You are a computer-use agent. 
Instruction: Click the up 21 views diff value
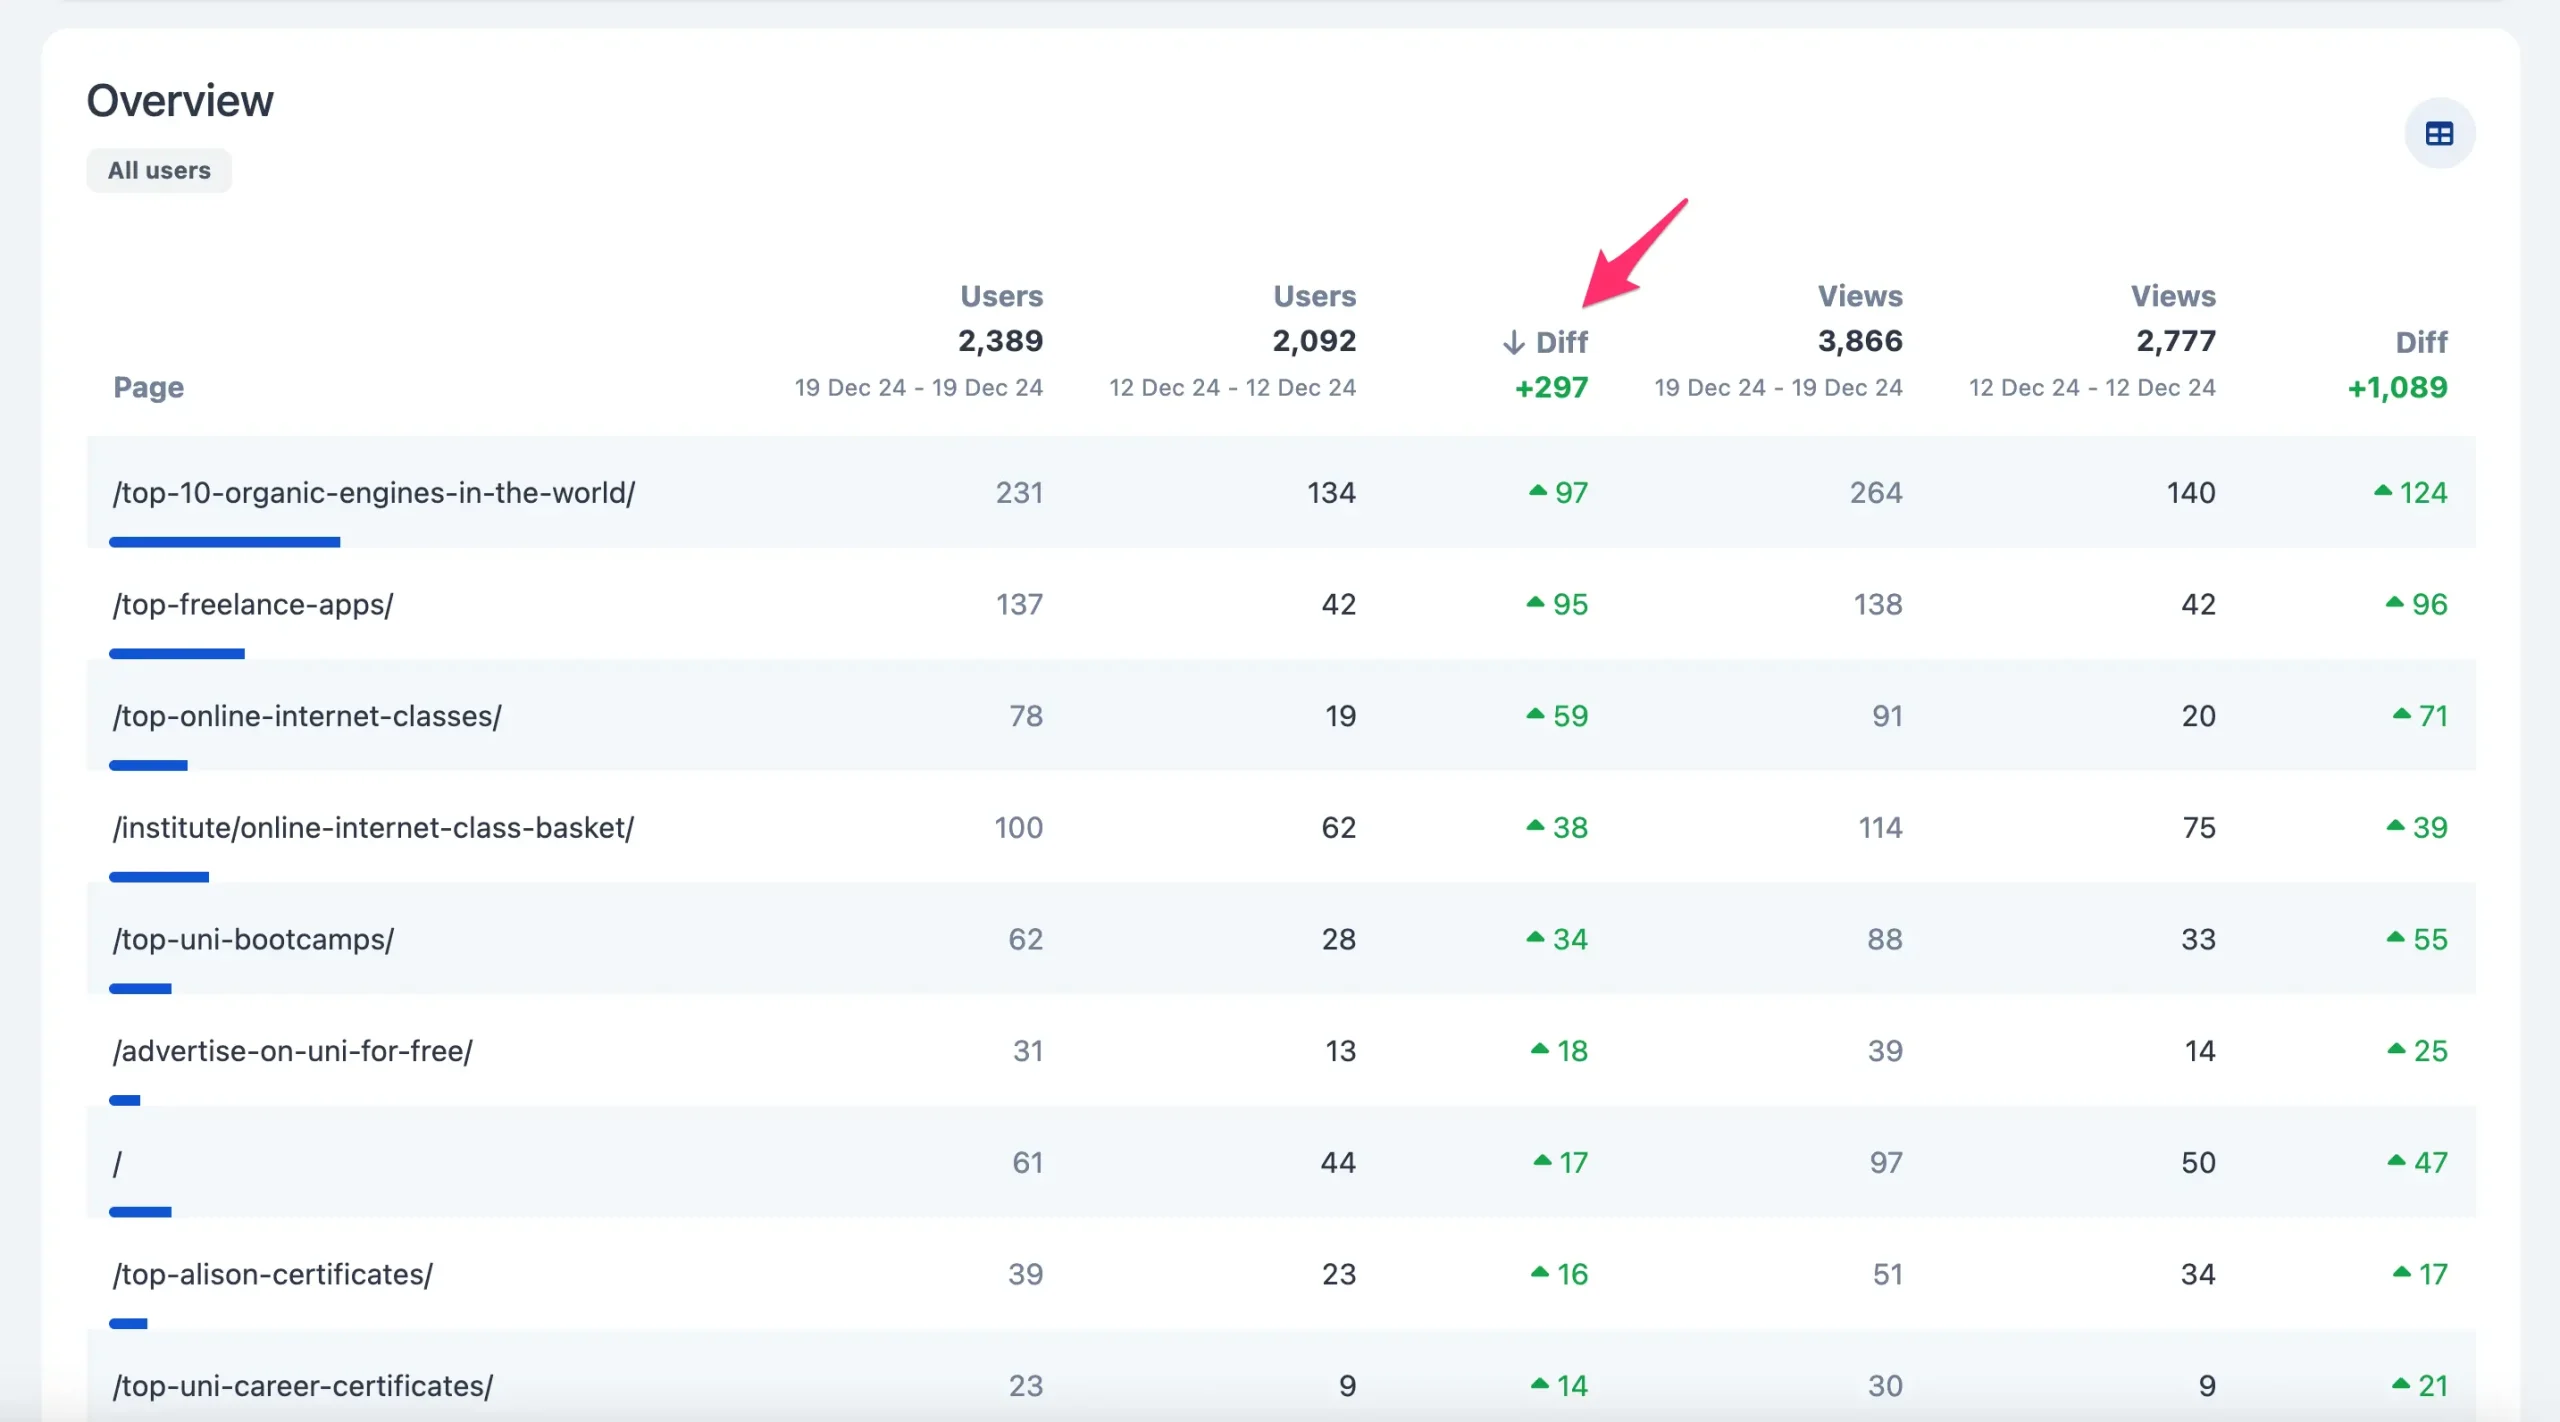click(2420, 1386)
